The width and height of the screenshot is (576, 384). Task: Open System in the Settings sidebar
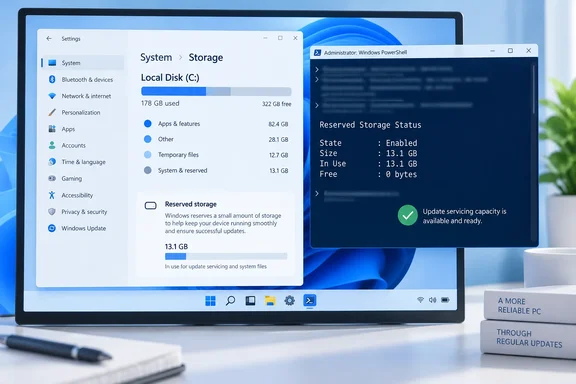point(83,63)
